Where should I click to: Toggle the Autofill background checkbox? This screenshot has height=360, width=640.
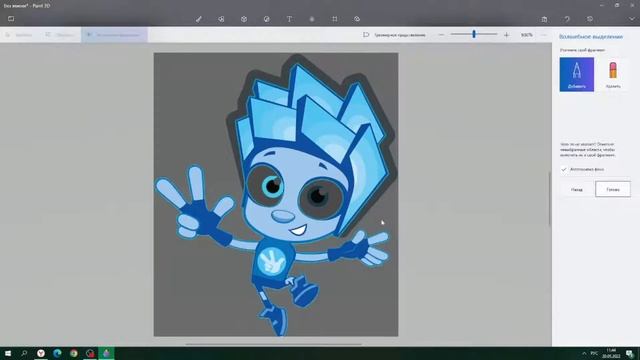coord(564,169)
